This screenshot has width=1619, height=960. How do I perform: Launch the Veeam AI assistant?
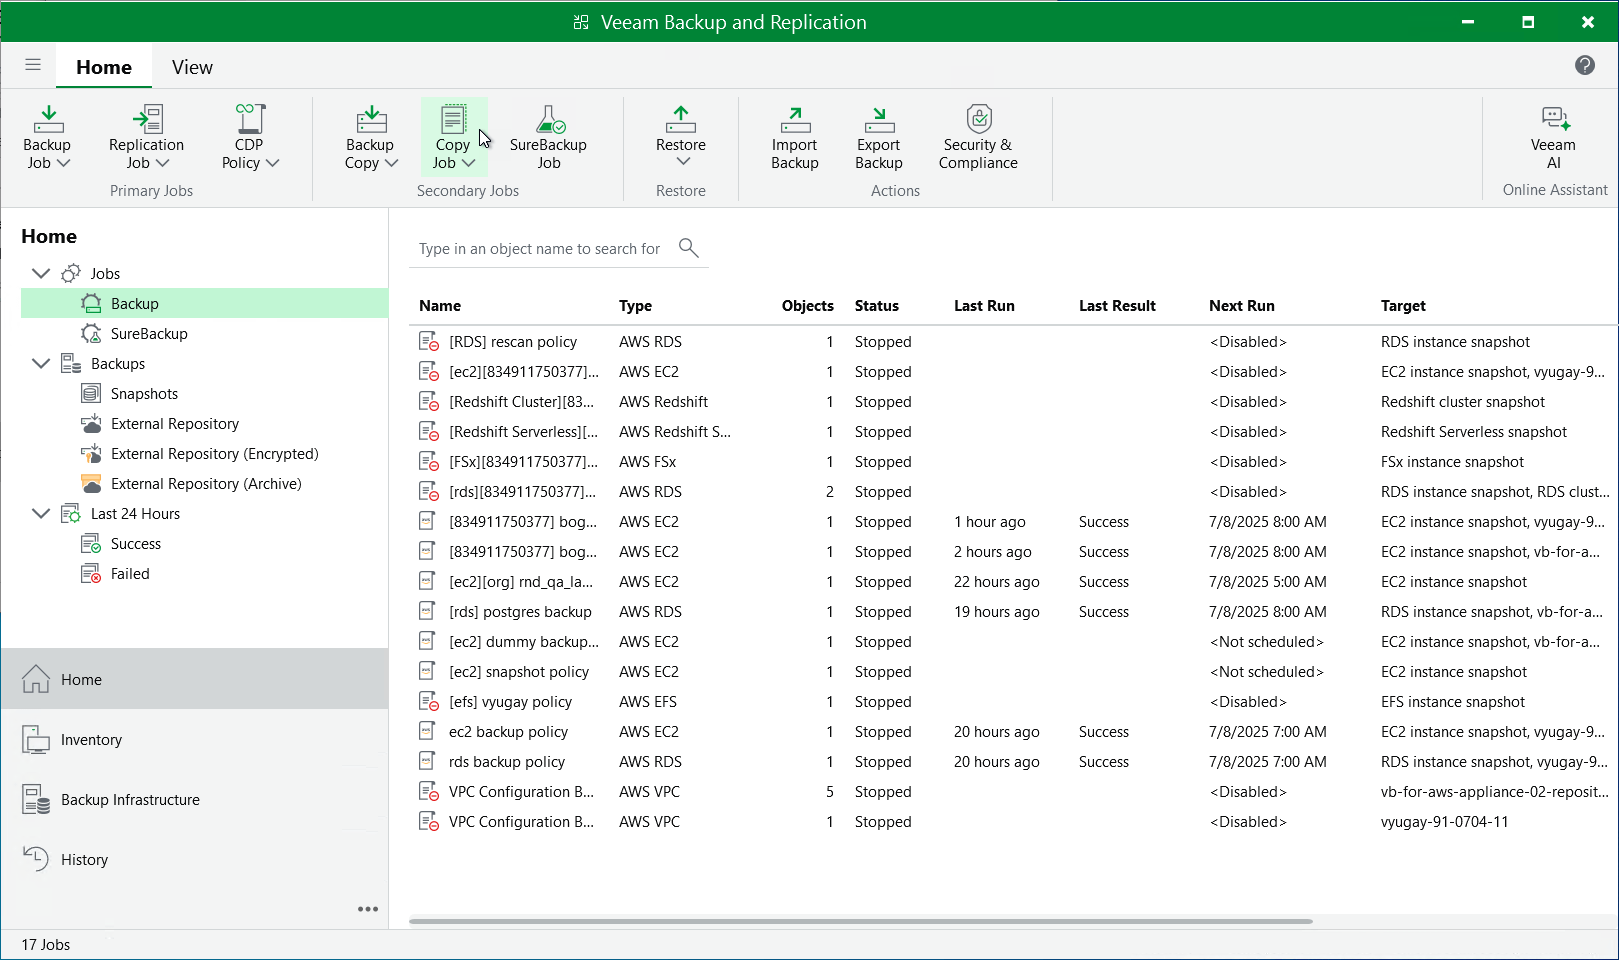pos(1552,137)
